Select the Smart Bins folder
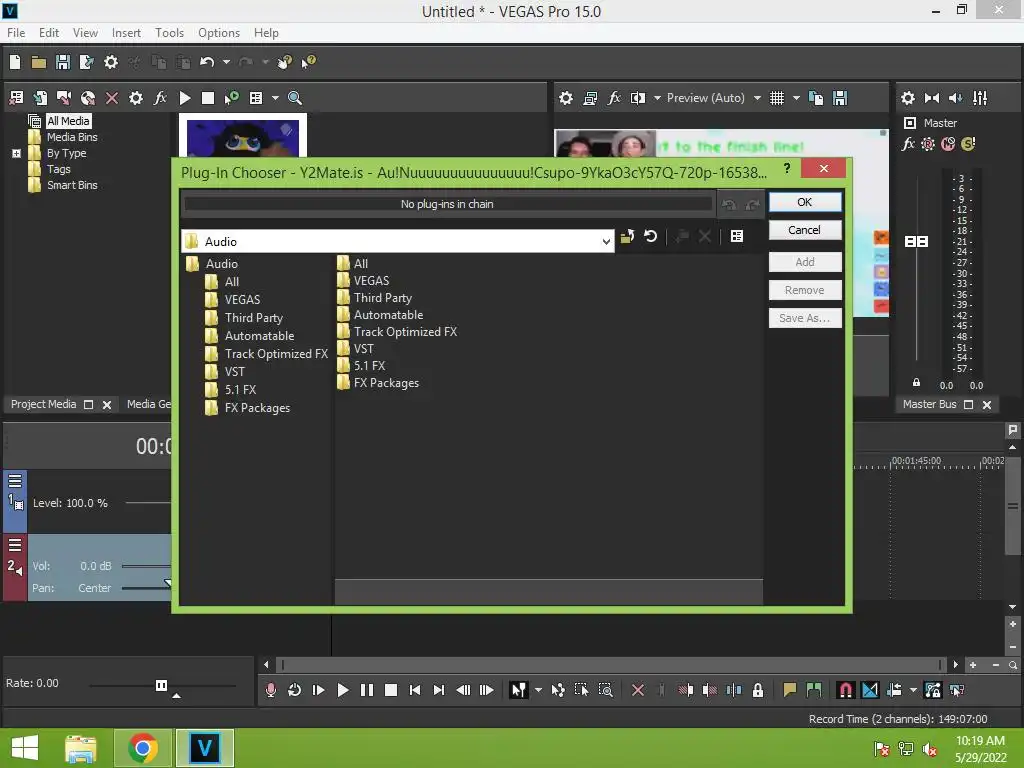1024x768 pixels. [x=72, y=185]
